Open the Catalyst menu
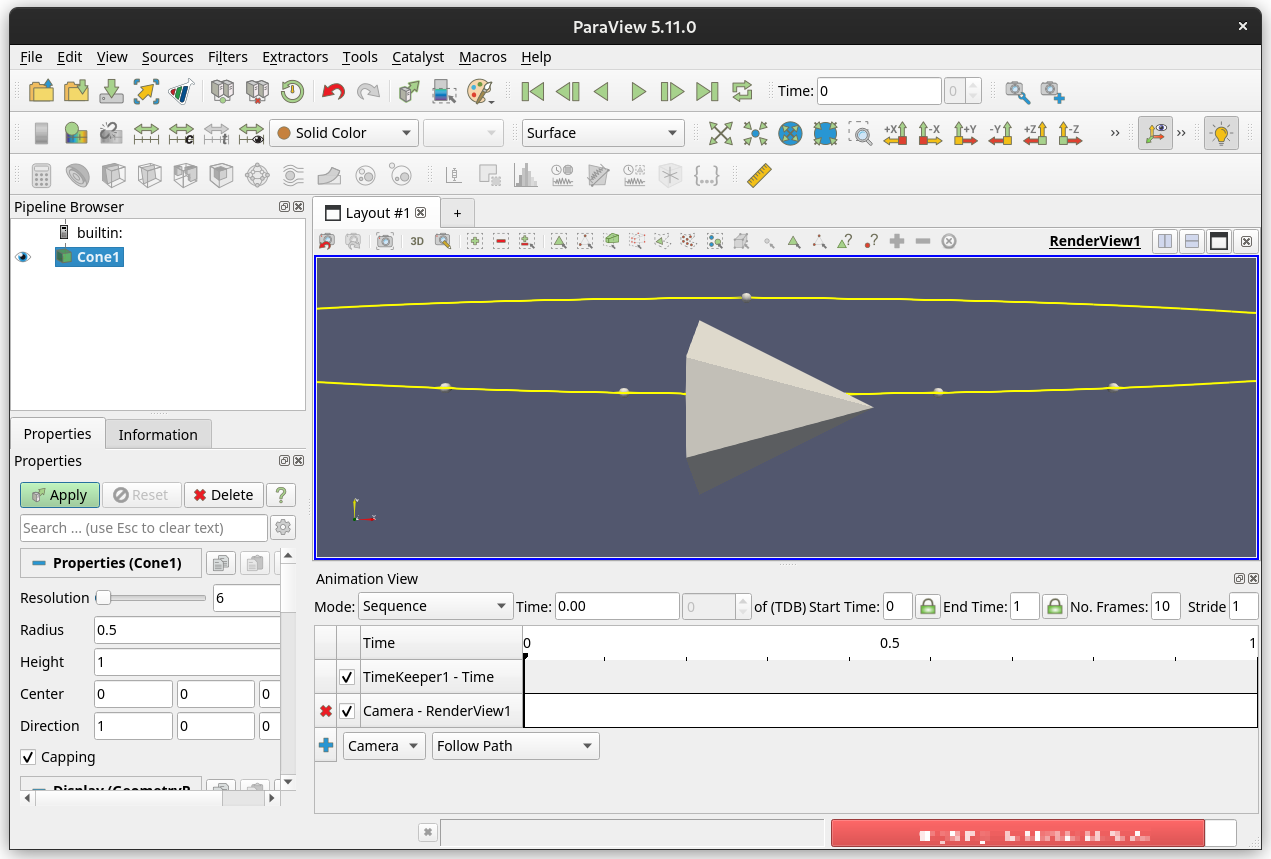This screenshot has width=1271, height=859. point(418,57)
